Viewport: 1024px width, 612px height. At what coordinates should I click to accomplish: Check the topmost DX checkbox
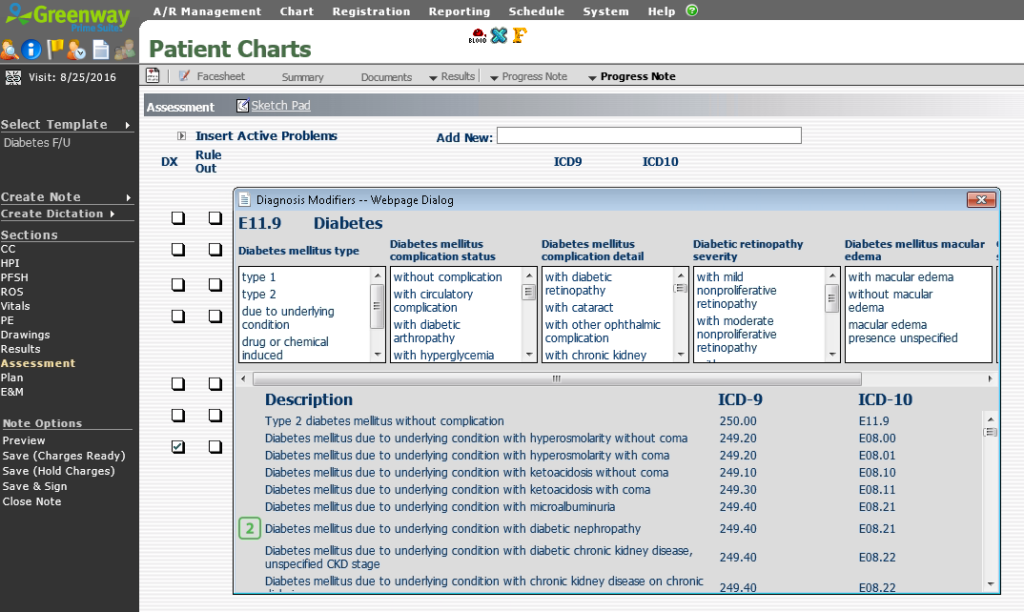tap(177, 218)
